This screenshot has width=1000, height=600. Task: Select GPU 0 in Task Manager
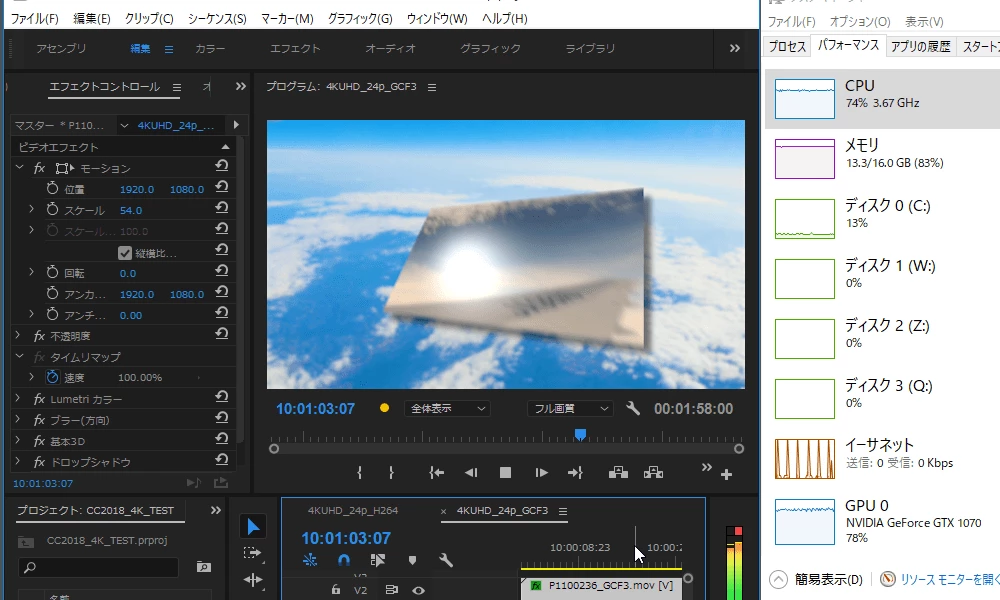pyautogui.click(x=882, y=521)
